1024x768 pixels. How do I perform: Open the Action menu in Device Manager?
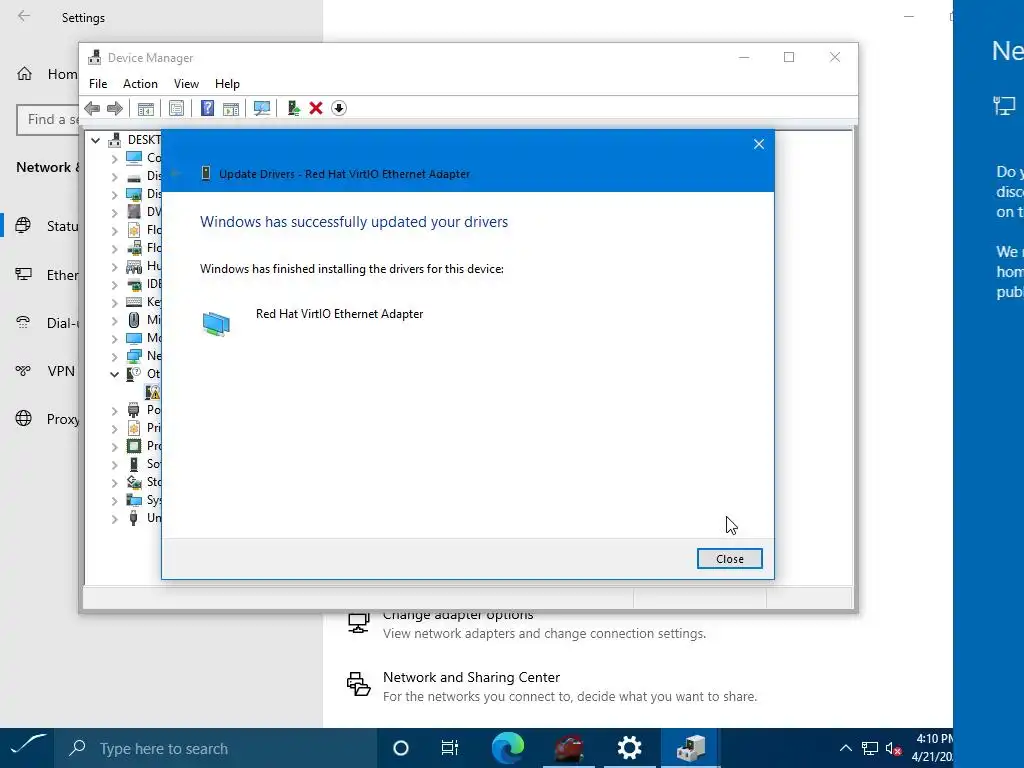[x=140, y=84]
